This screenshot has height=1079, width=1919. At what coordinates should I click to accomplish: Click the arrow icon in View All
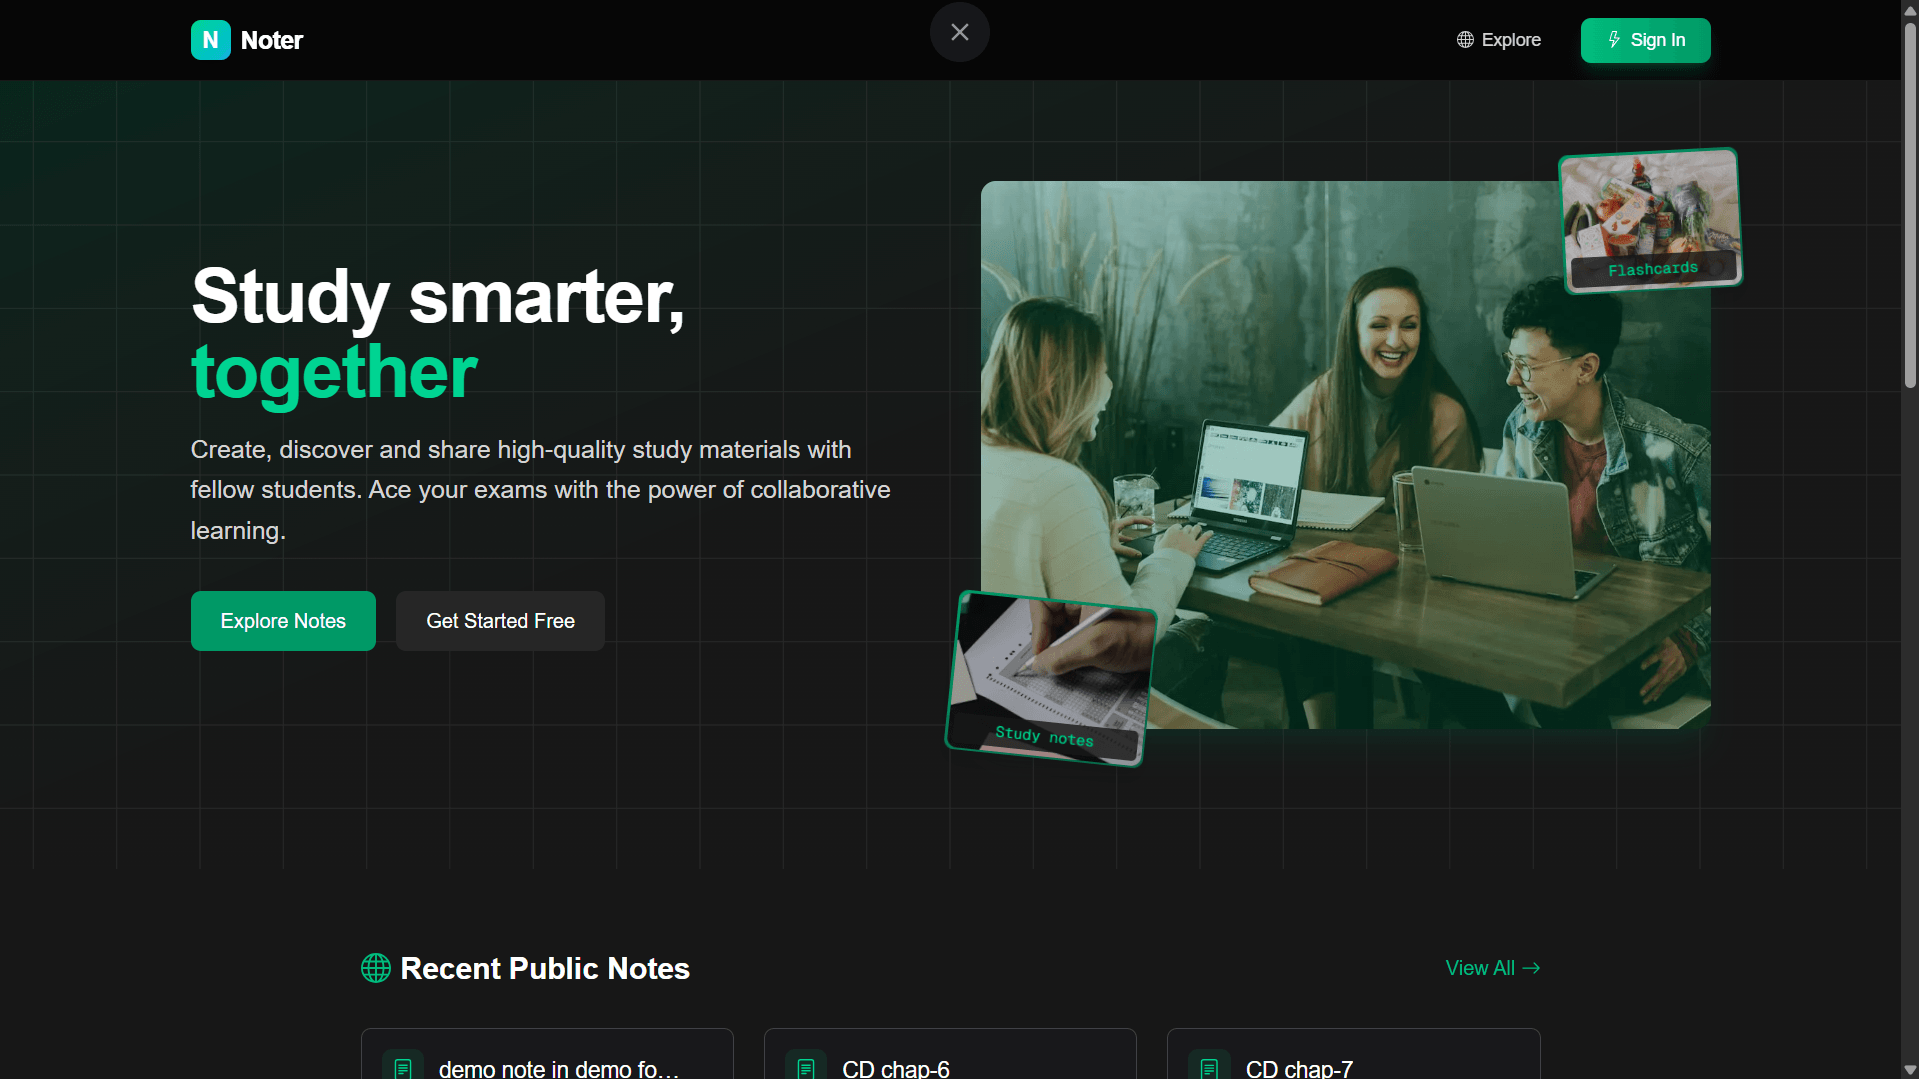[x=1530, y=968]
